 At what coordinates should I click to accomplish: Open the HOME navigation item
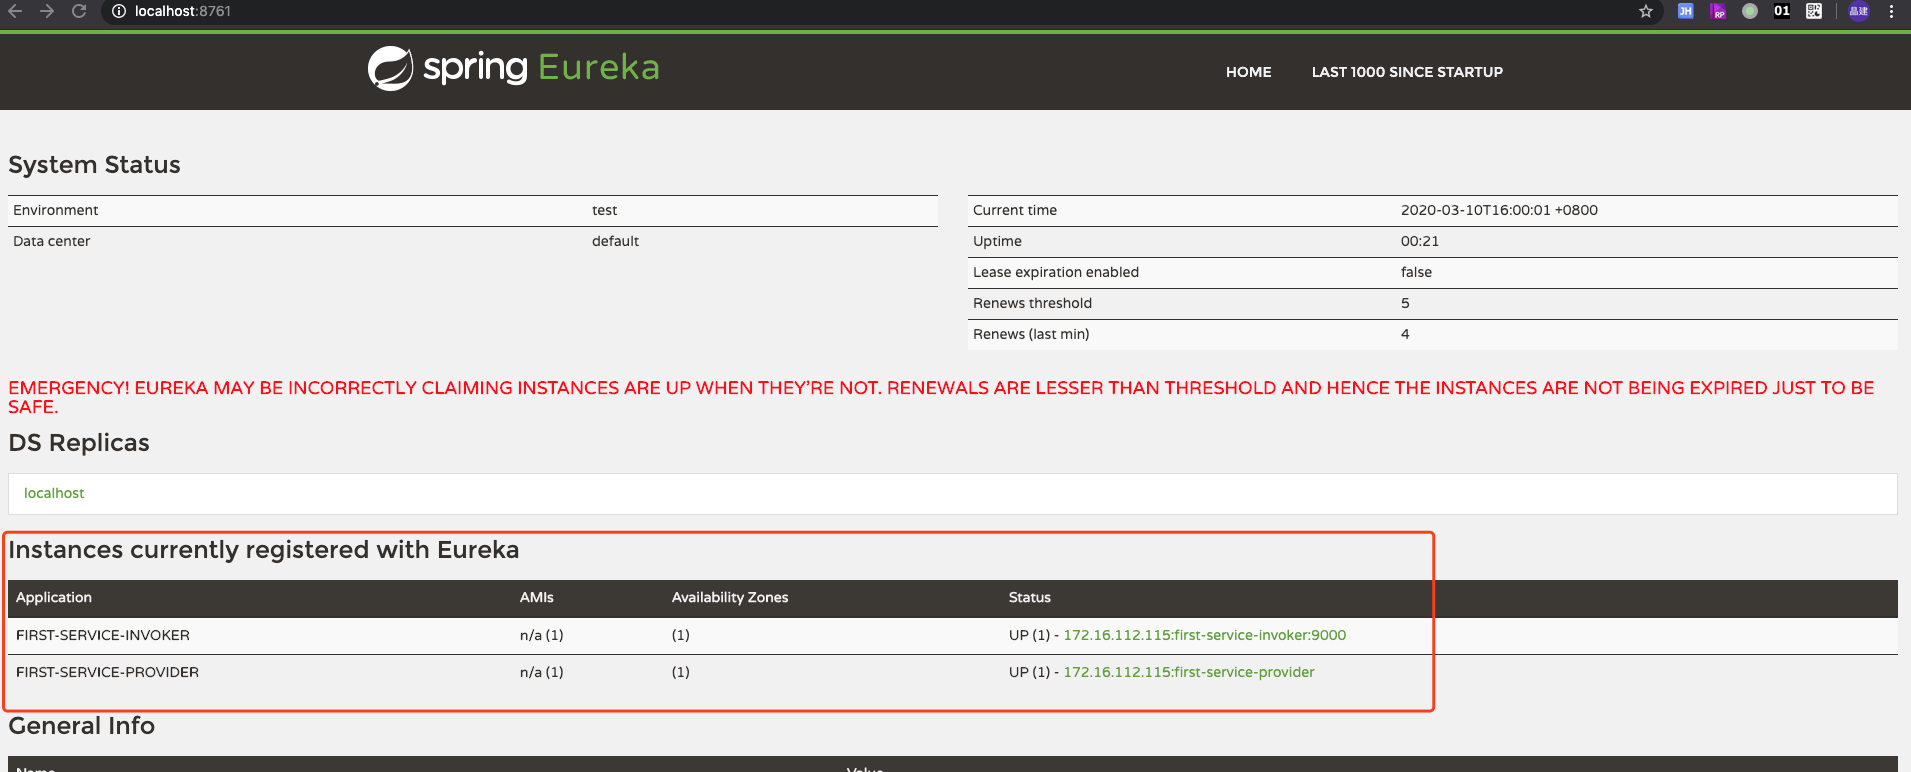point(1249,72)
